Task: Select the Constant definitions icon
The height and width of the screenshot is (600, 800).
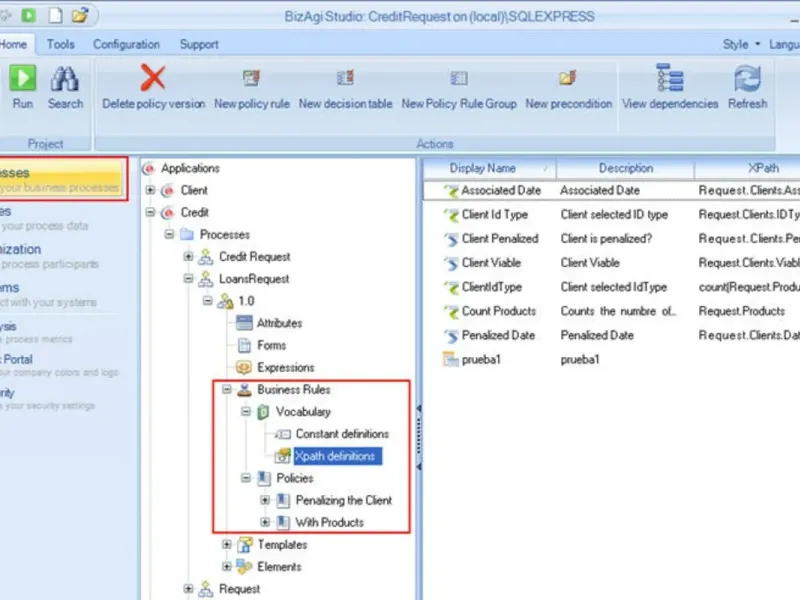Action: click(x=283, y=434)
